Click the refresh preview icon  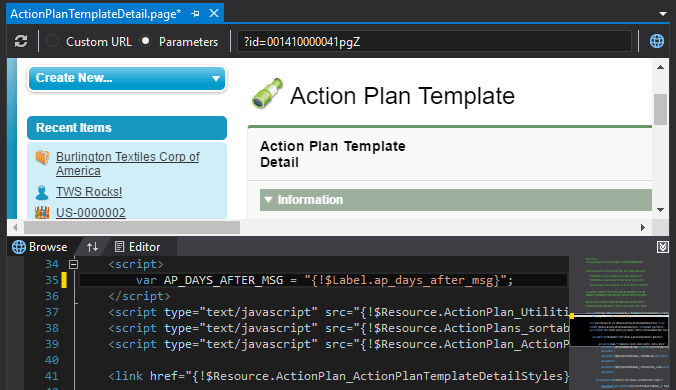21,41
